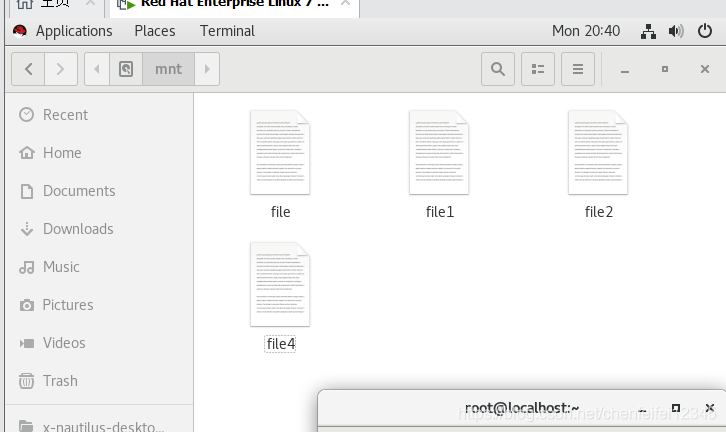
Task: Select the file2 document thumbnail
Action: tap(598, 152)
